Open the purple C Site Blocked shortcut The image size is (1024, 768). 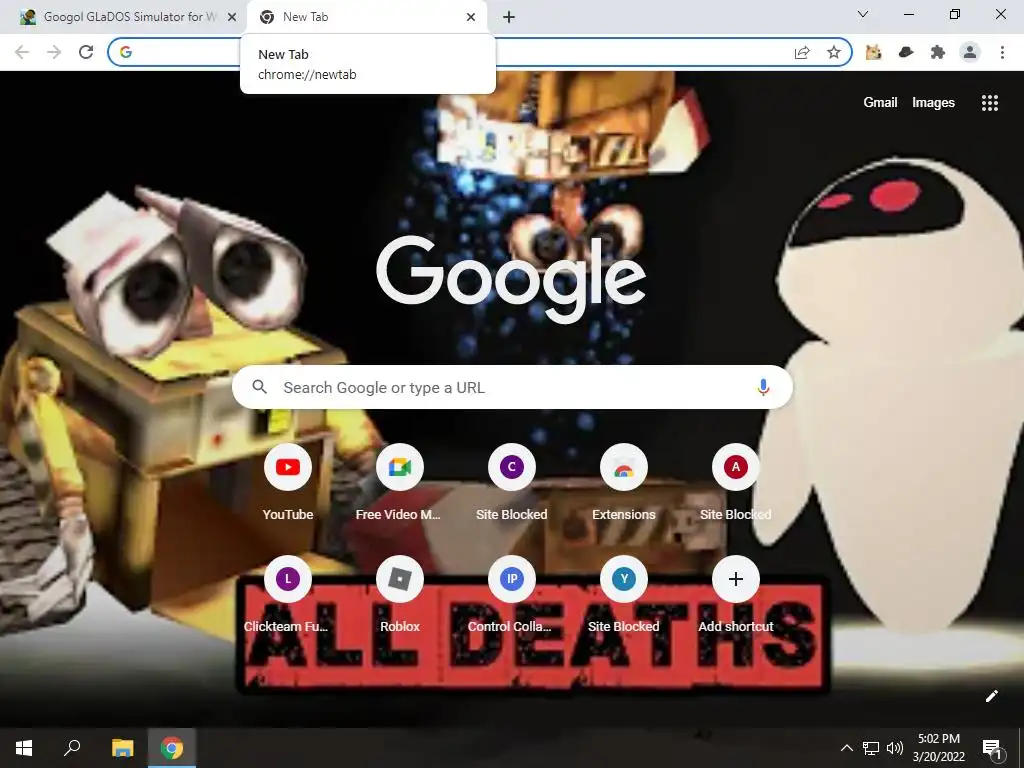tap(511, 467)
